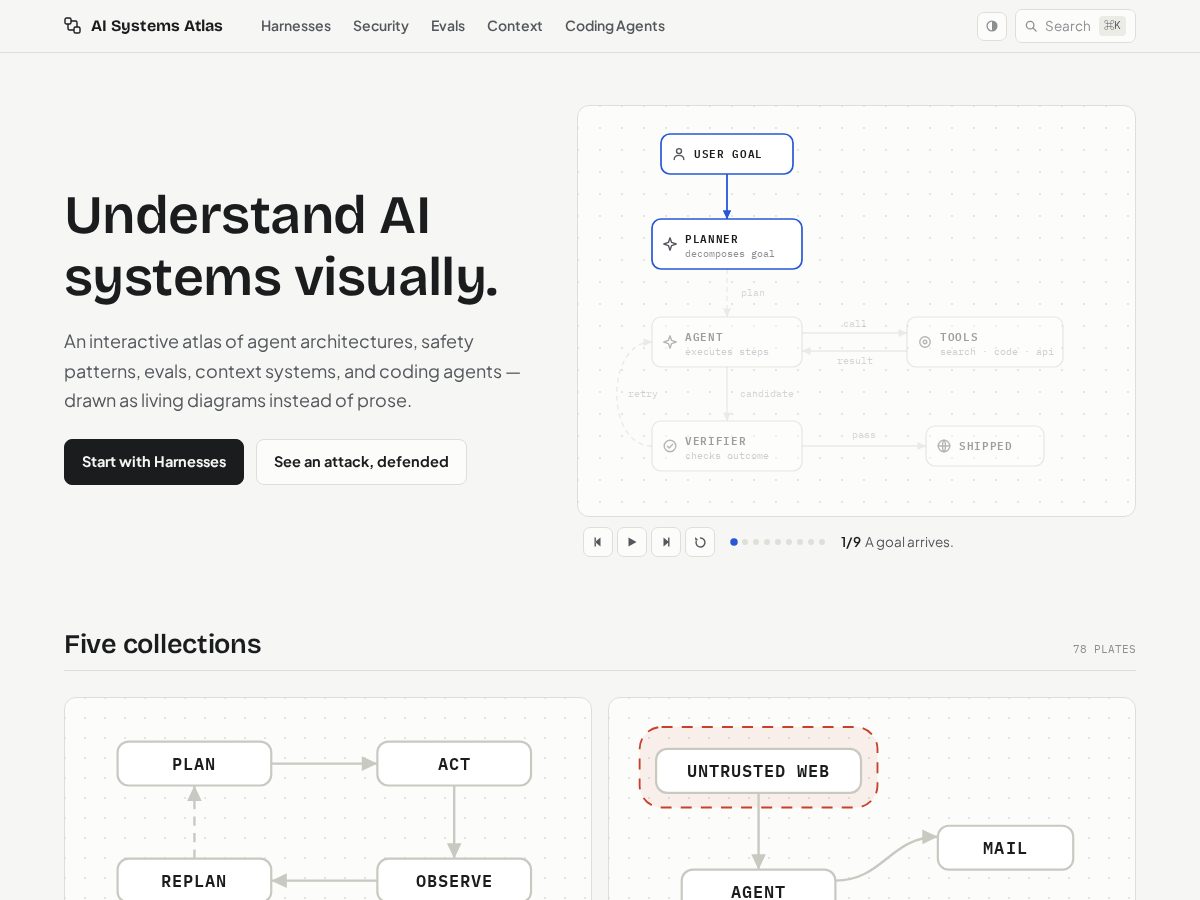Screen dimensions: 1200x900
Task: Click the PLAN box in Harnesses card
Action: (x=194, y=764)
